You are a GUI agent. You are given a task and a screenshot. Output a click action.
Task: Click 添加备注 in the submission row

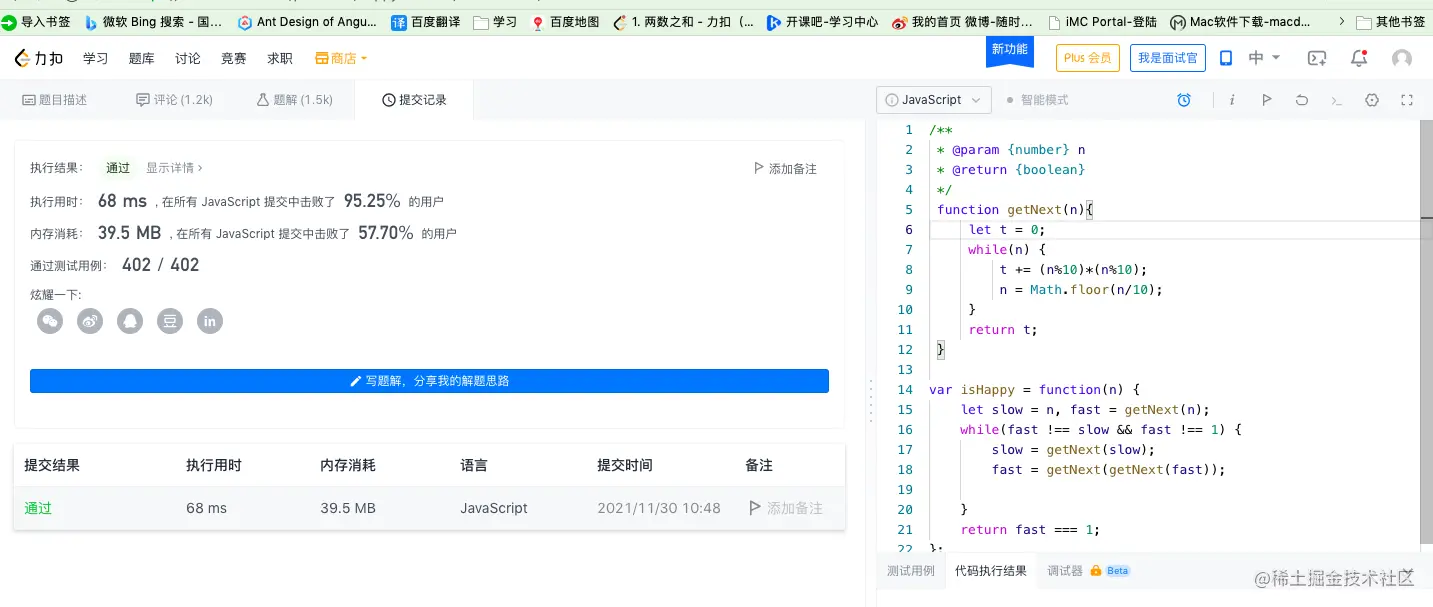[786, 508]
